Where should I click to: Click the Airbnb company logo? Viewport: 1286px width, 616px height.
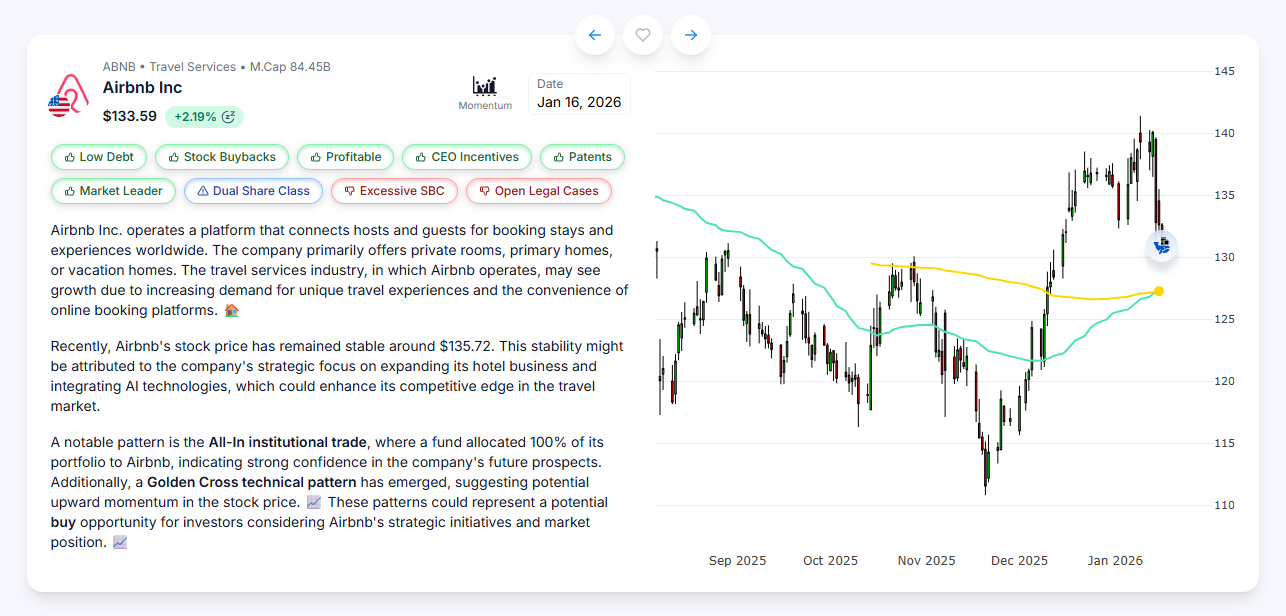[x=68, y=96]
